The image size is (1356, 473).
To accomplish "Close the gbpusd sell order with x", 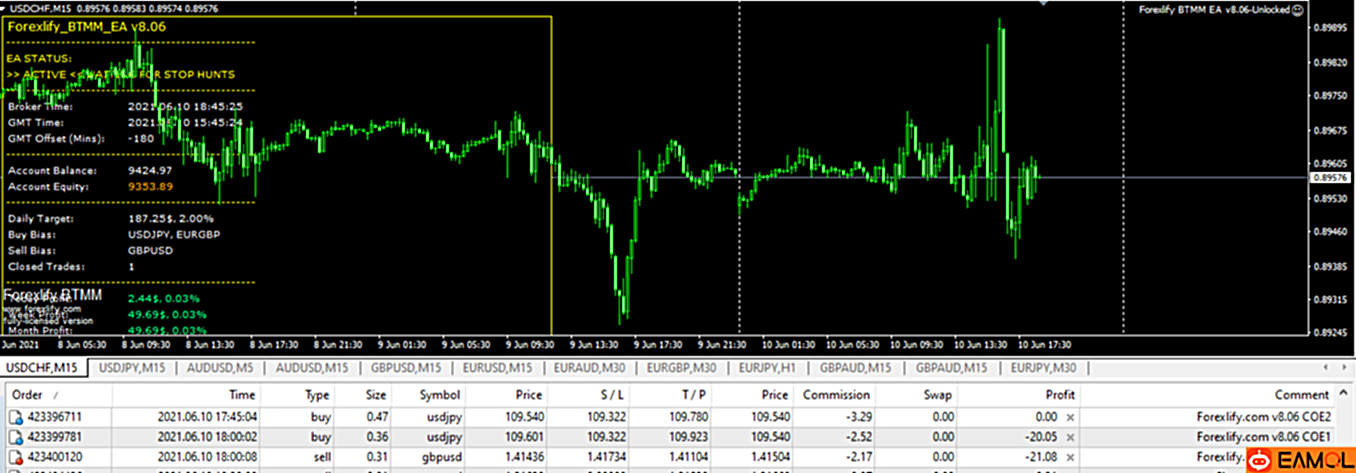I will tap(1069, 456).
